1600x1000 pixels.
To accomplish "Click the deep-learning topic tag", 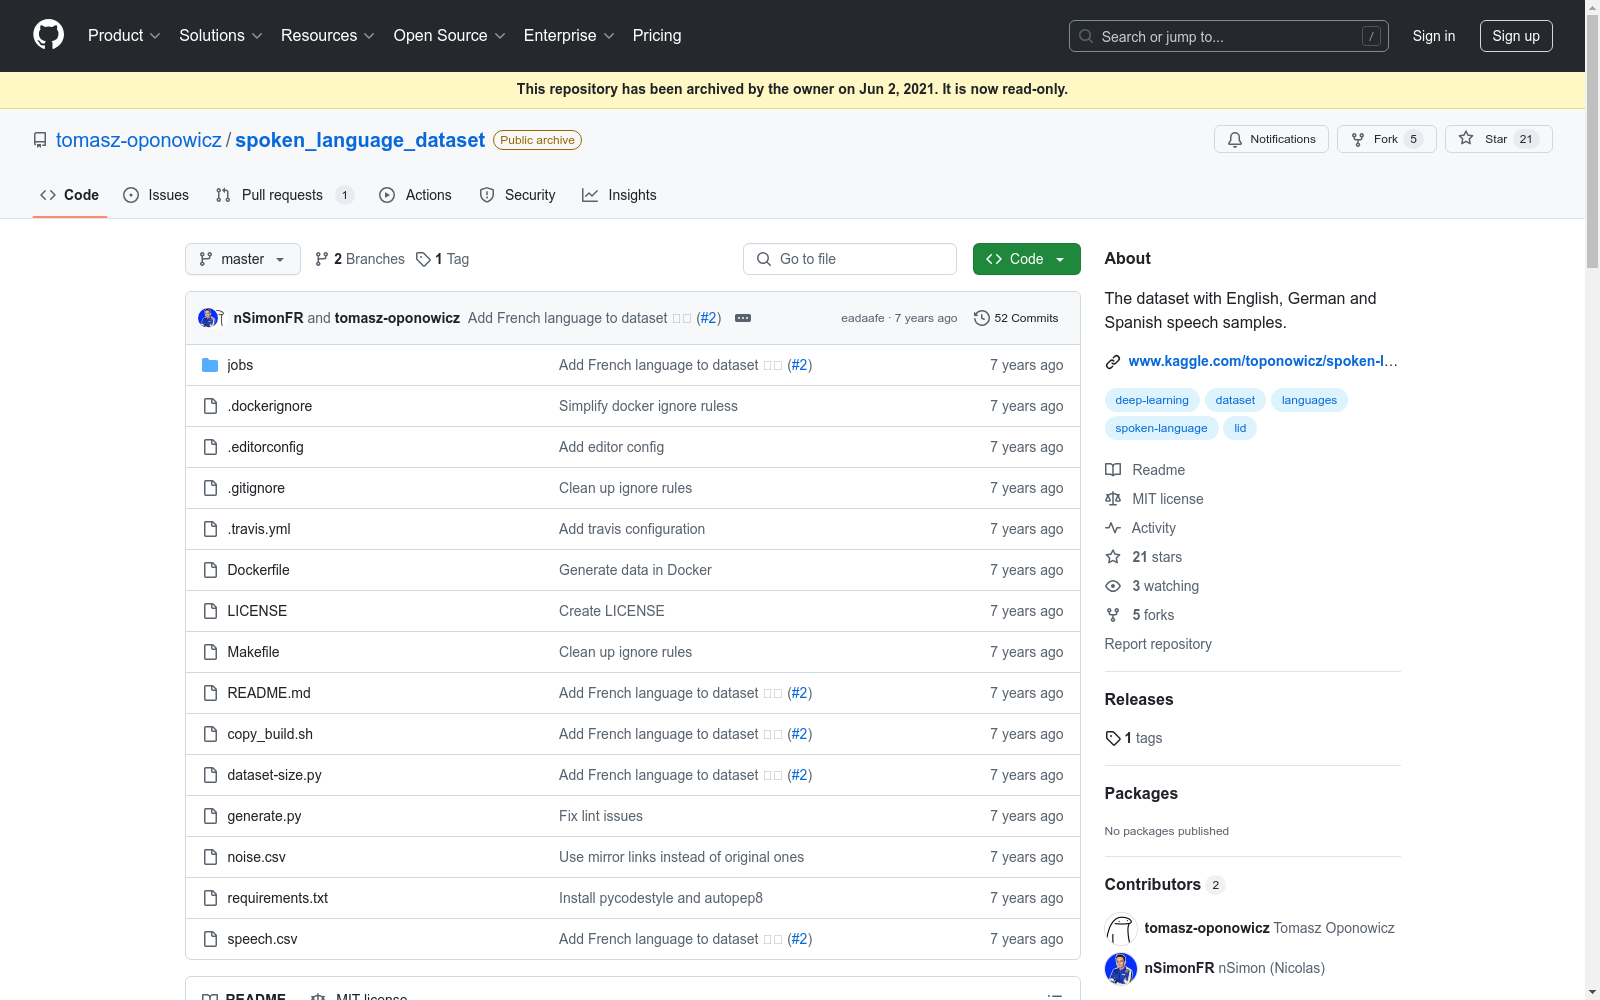I will [1152, 400].
